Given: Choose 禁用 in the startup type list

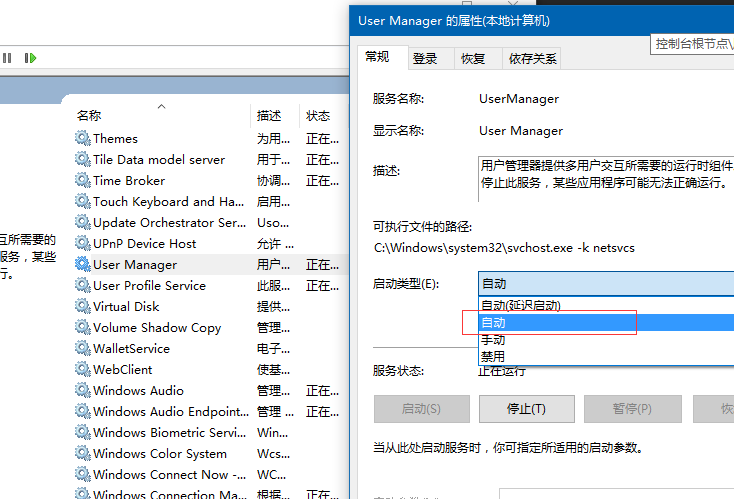Looking at the screenshot, I should 493,356.
